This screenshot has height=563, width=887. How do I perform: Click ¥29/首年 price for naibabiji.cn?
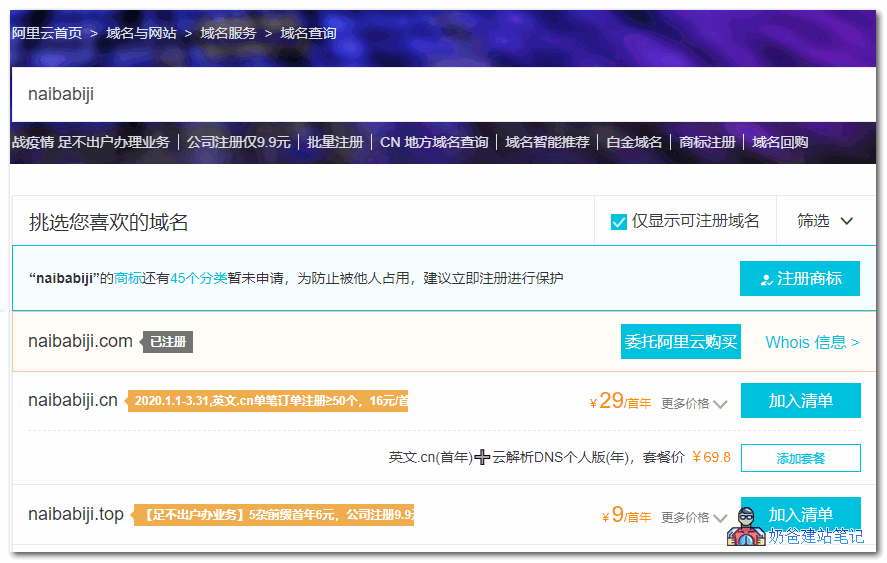point(620,401)
